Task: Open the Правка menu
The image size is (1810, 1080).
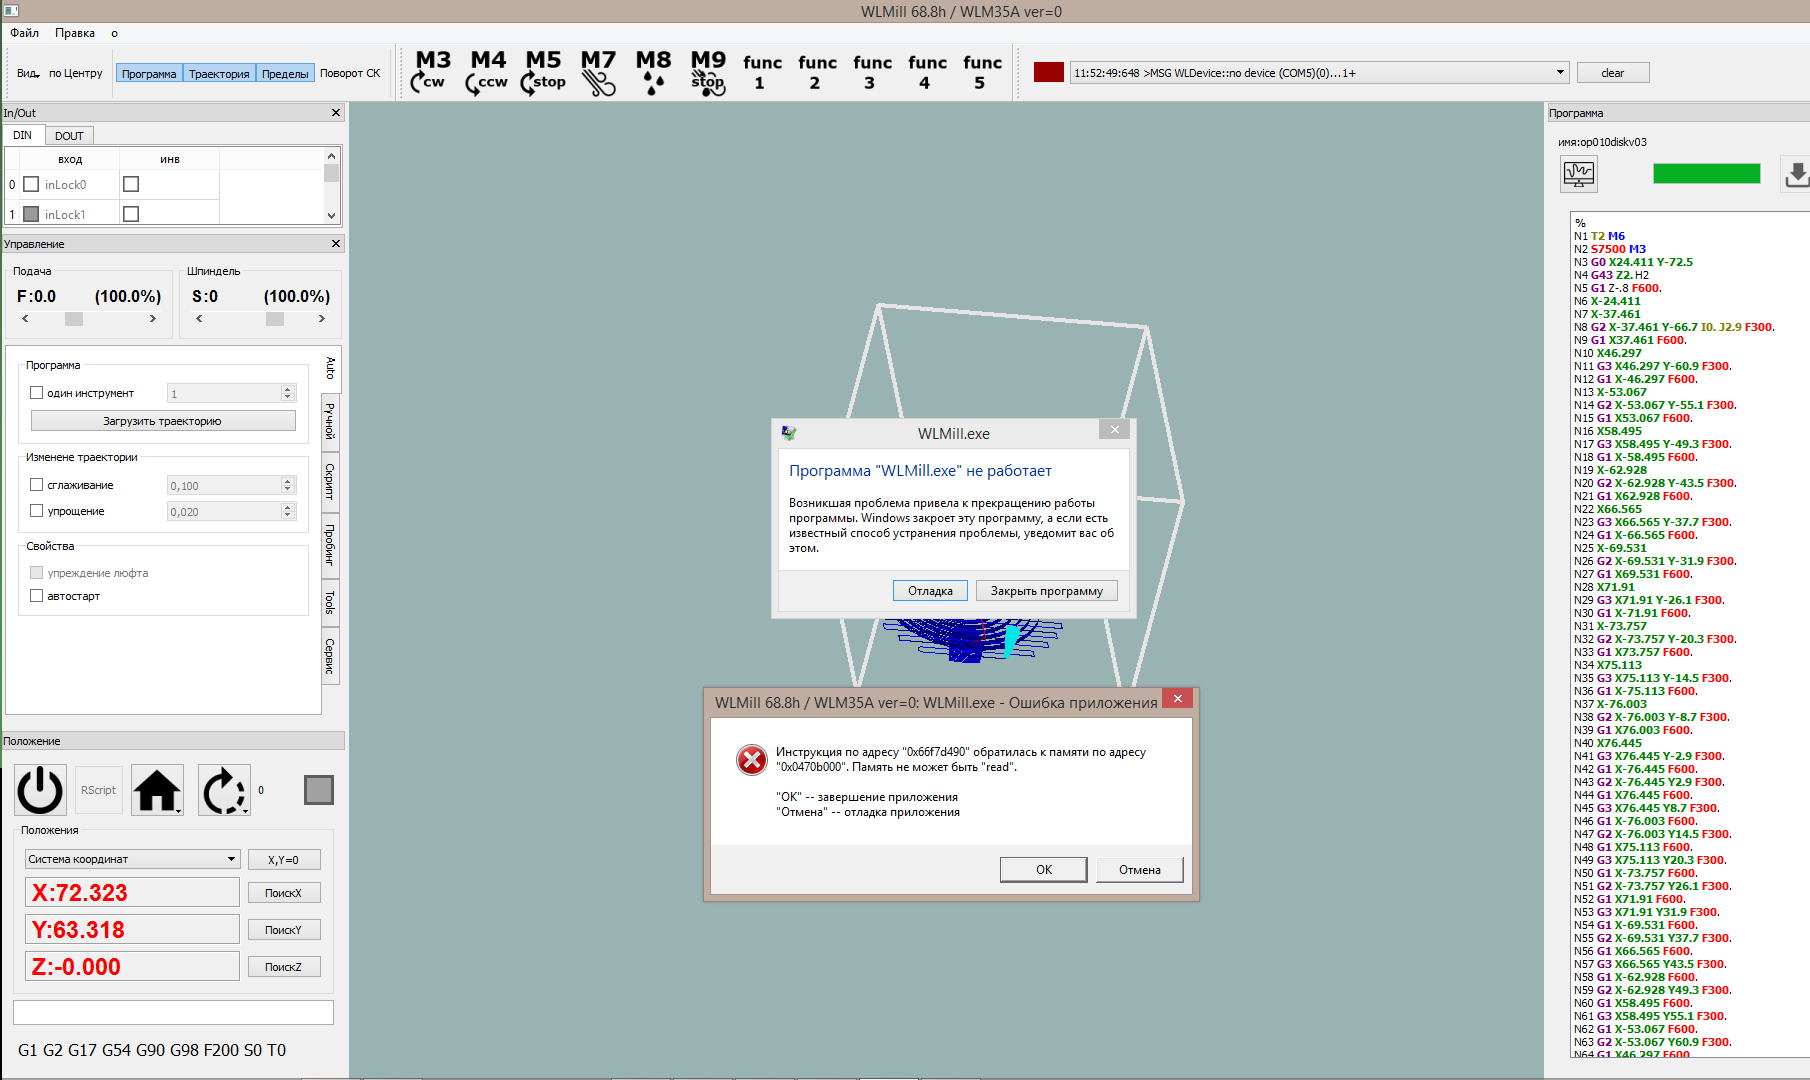Action: (x=75, y=33)
